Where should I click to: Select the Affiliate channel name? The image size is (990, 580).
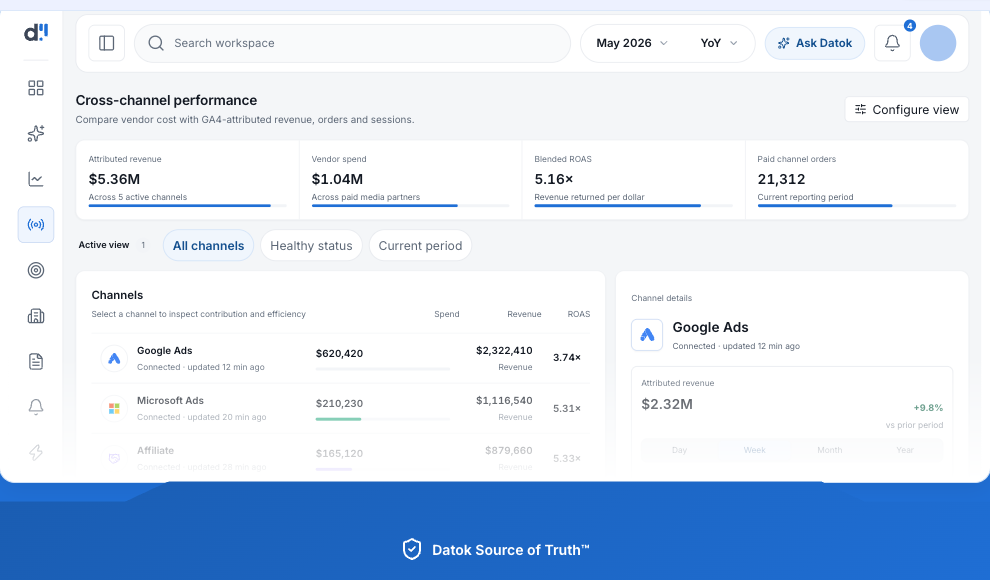click(x=155, y=450)
